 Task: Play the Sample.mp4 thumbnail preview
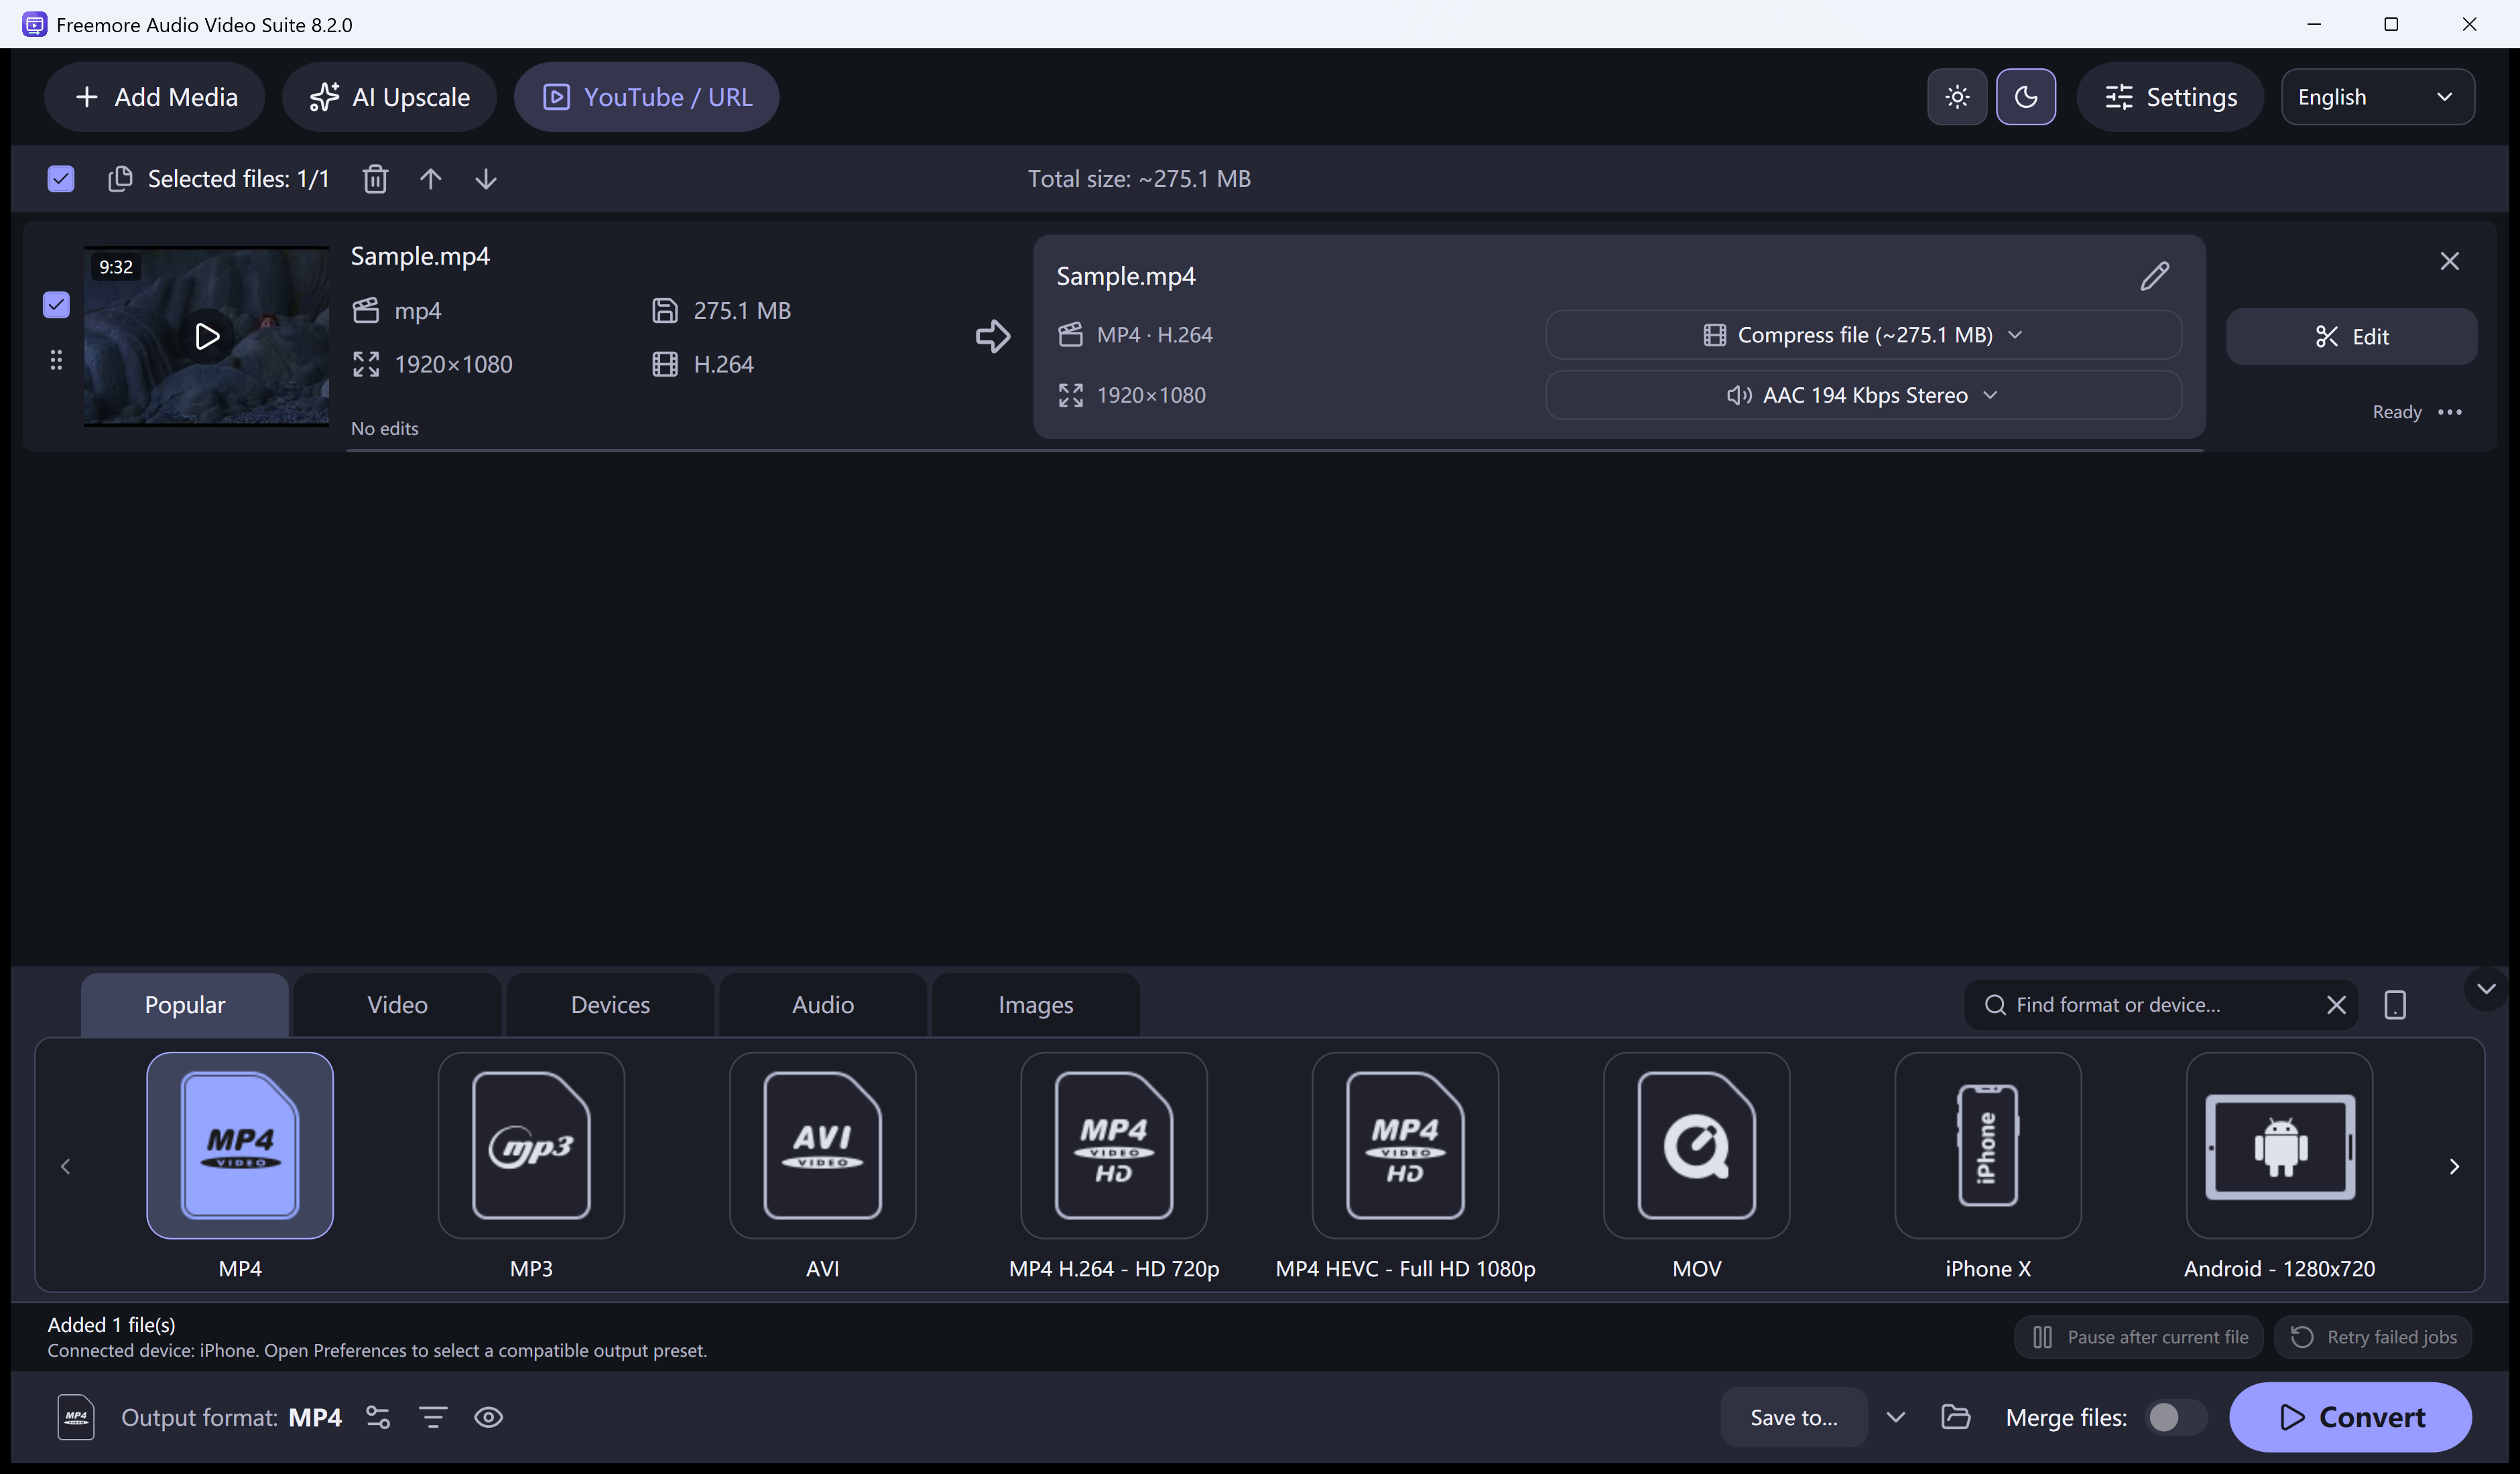click(207, 336)
